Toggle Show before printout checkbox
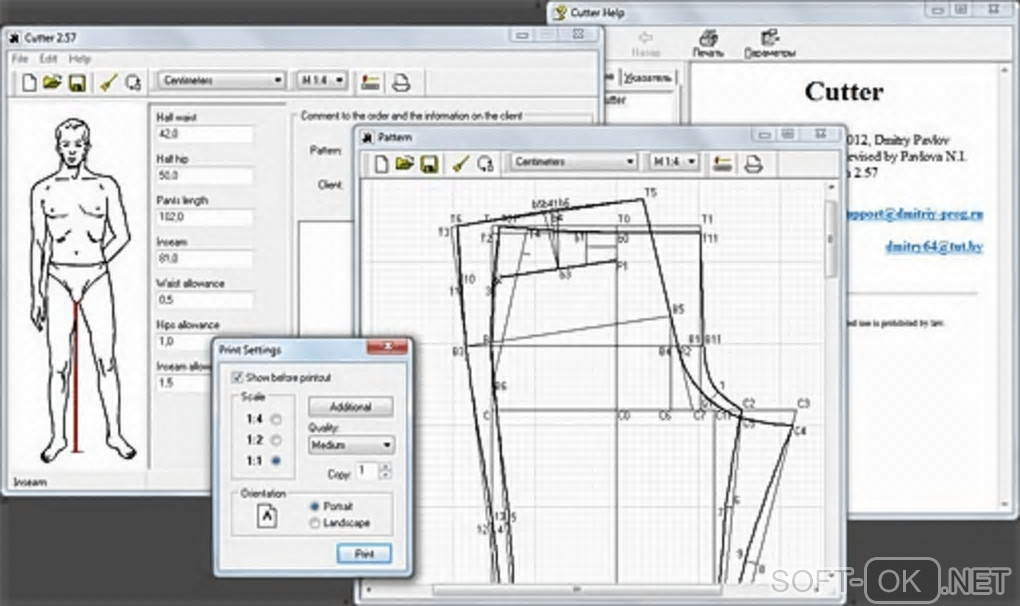This screenshot has width=1020, height=606. [237, 377]
